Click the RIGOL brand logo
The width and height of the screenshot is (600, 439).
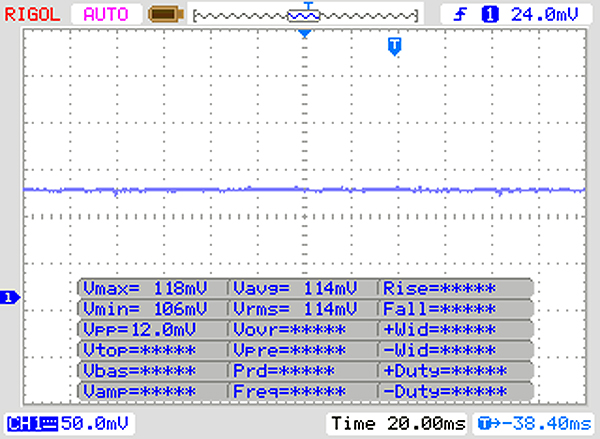coord(32,15)
